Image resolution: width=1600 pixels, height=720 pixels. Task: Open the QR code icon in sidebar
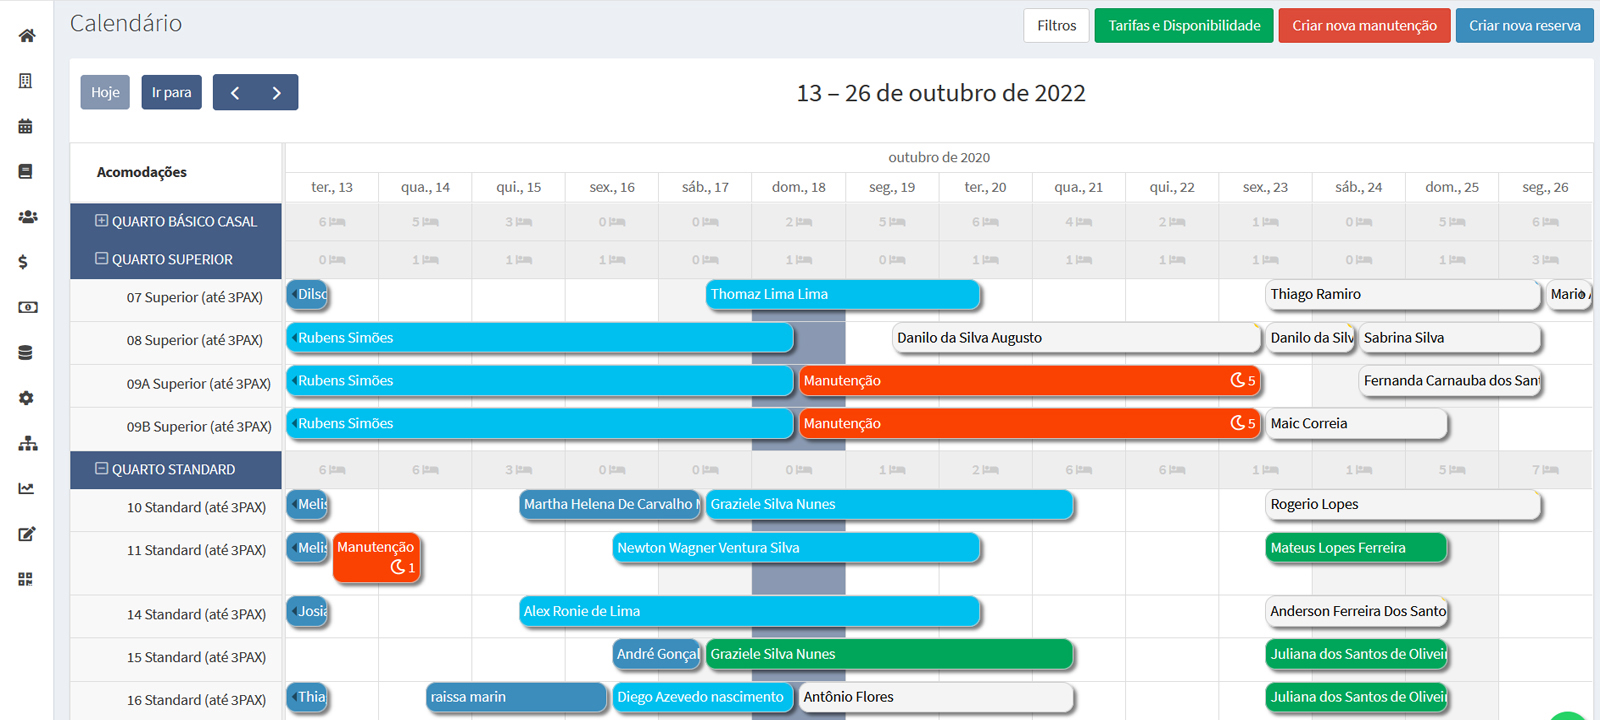[26, 579]
